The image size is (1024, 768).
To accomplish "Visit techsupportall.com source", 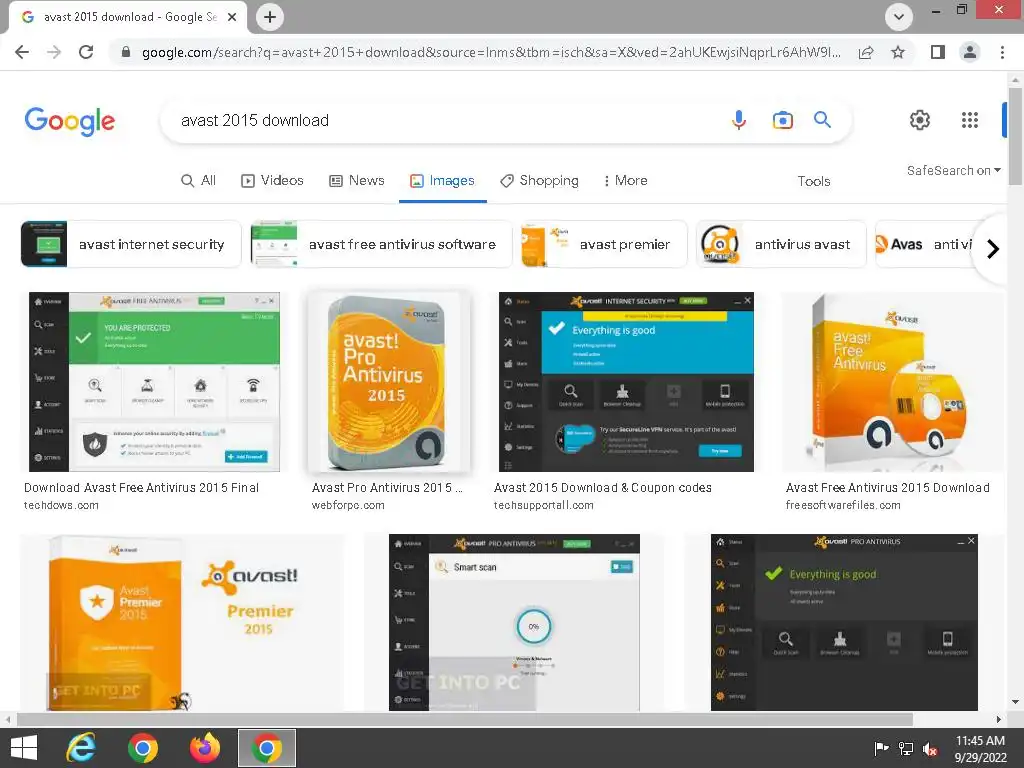I will pos(543,505).
